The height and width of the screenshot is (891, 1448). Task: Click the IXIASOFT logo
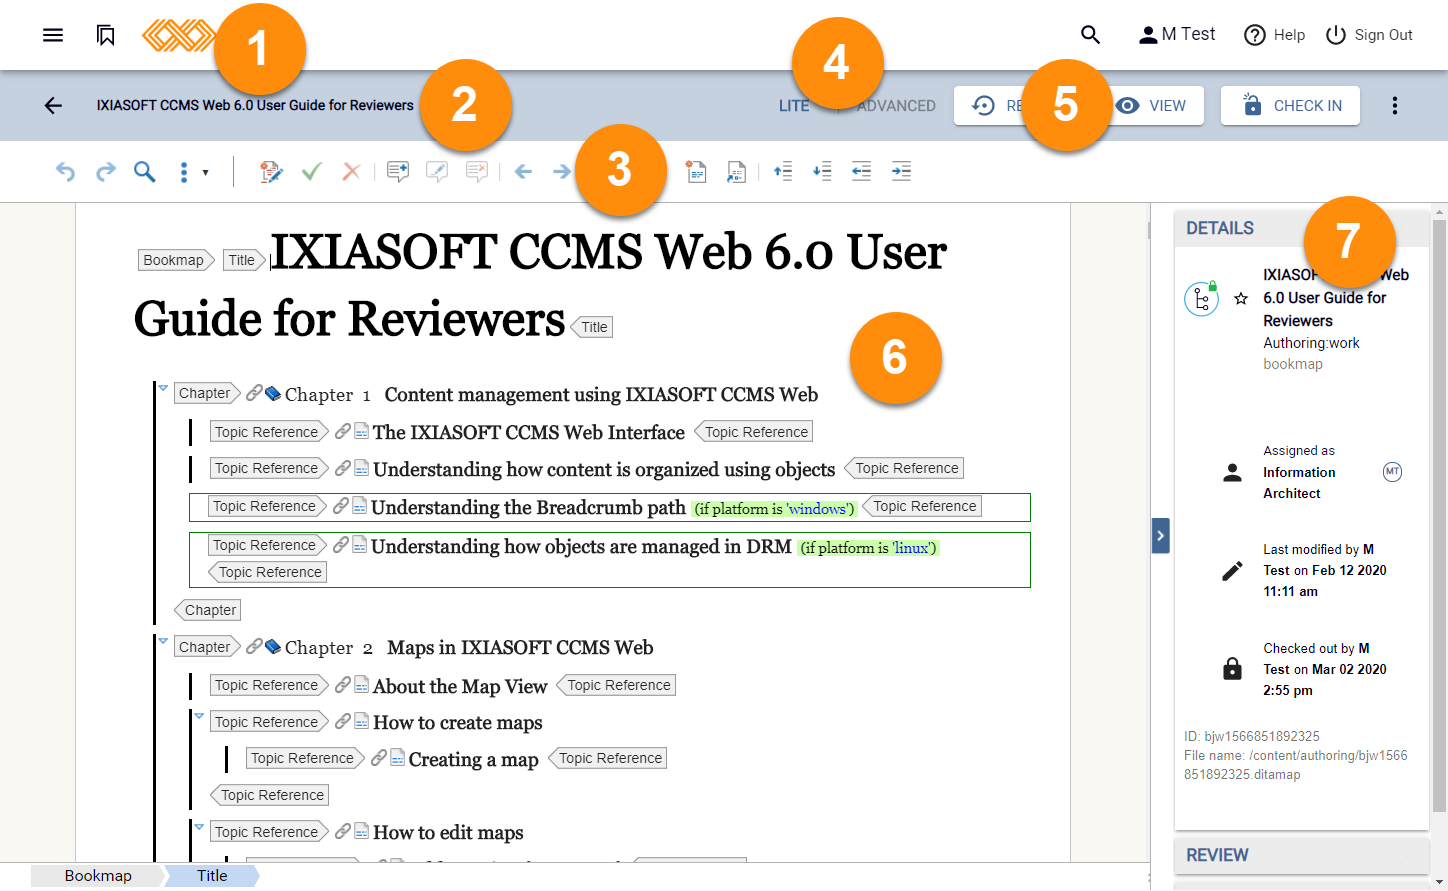point(178,35)
